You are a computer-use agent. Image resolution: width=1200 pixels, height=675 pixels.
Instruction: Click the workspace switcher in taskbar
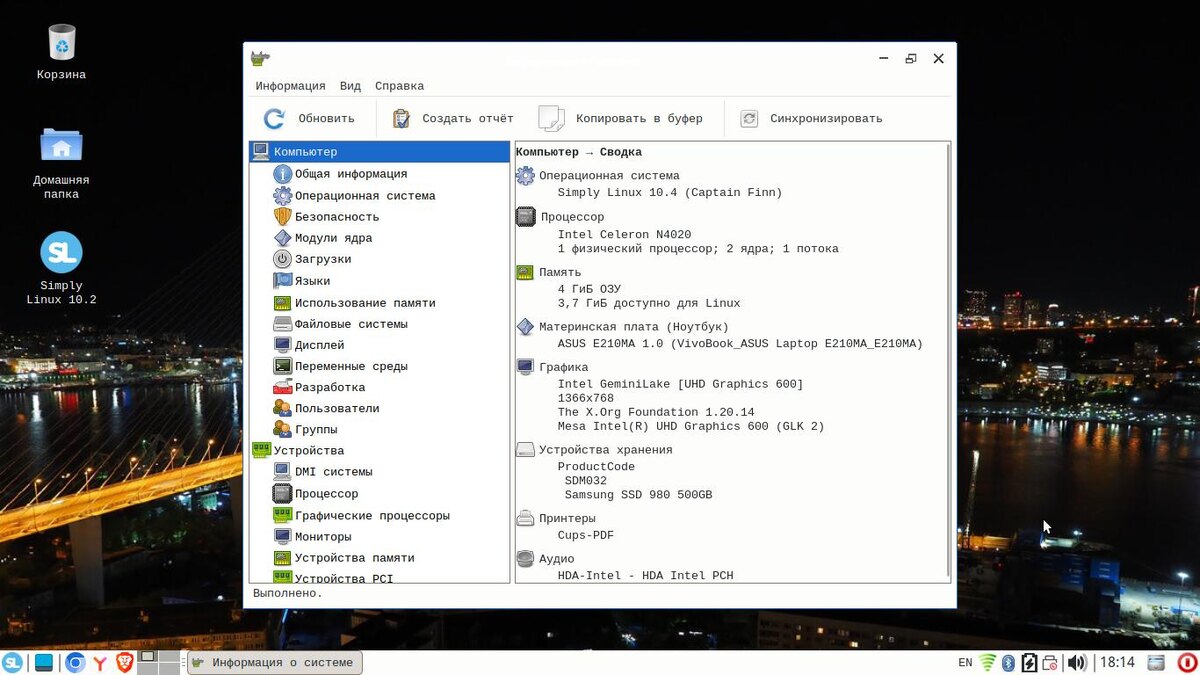tap(158, 662)
